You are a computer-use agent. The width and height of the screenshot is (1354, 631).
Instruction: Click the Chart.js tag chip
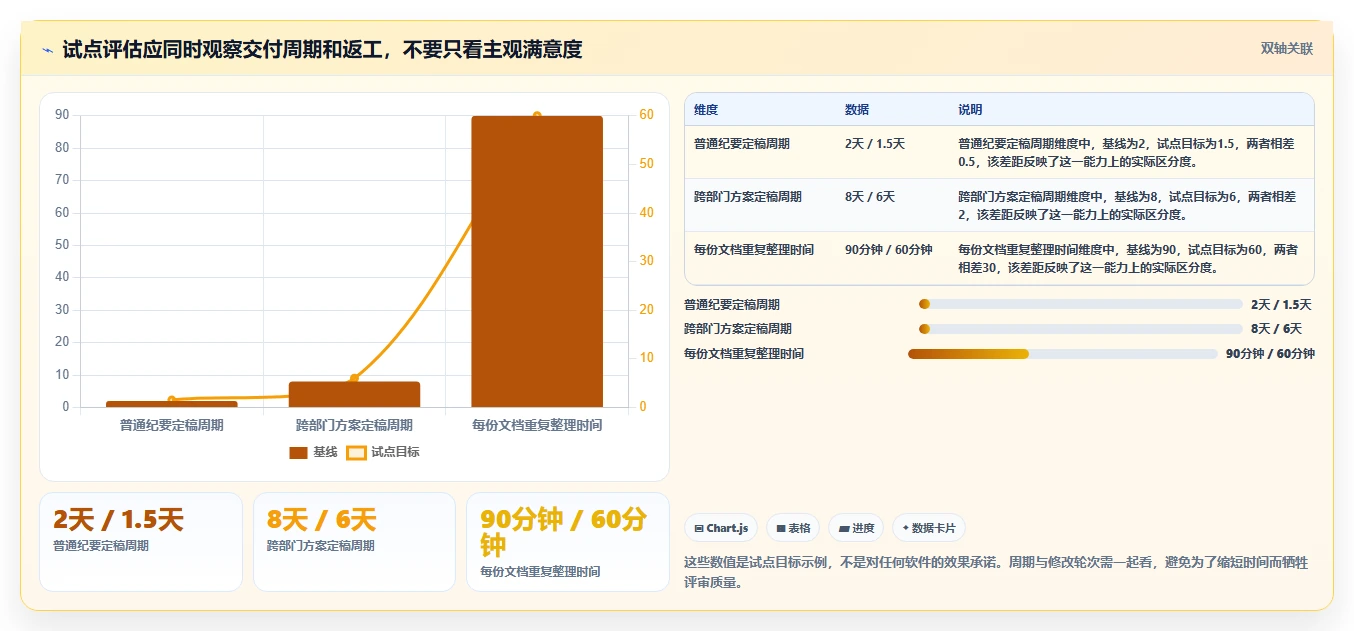721,528
